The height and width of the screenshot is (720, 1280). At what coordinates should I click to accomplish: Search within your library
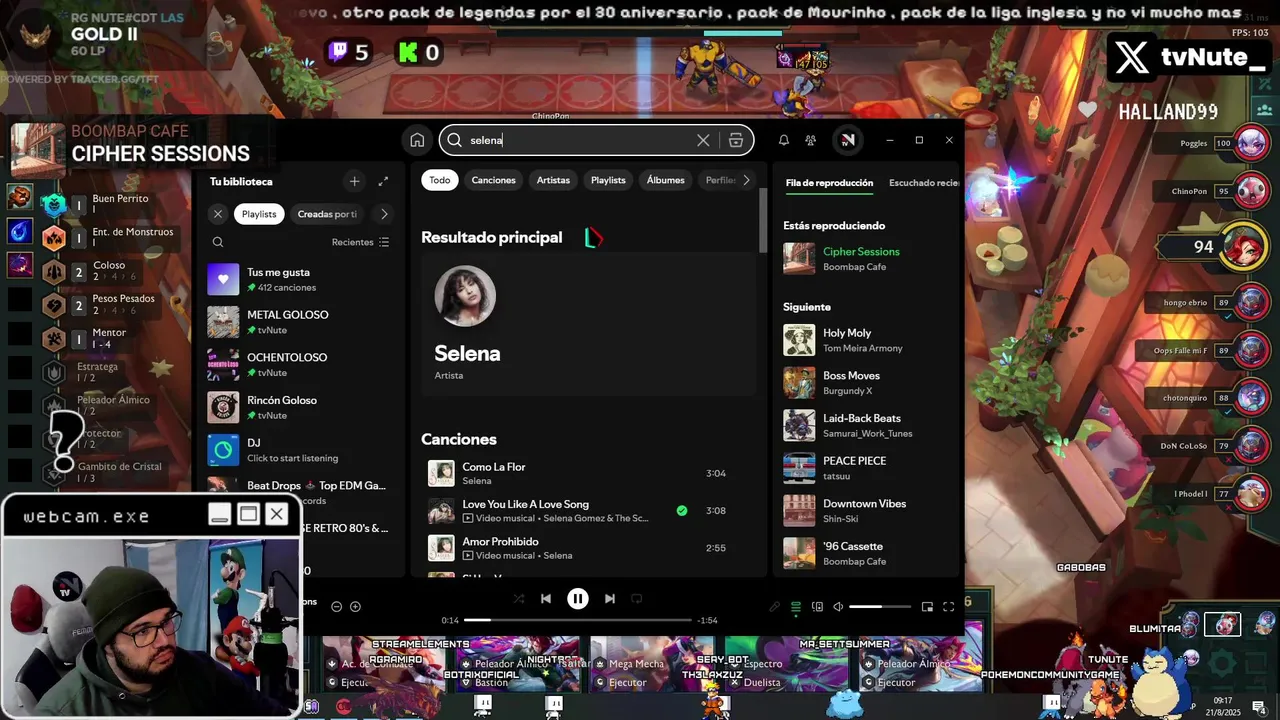[218, 242]
